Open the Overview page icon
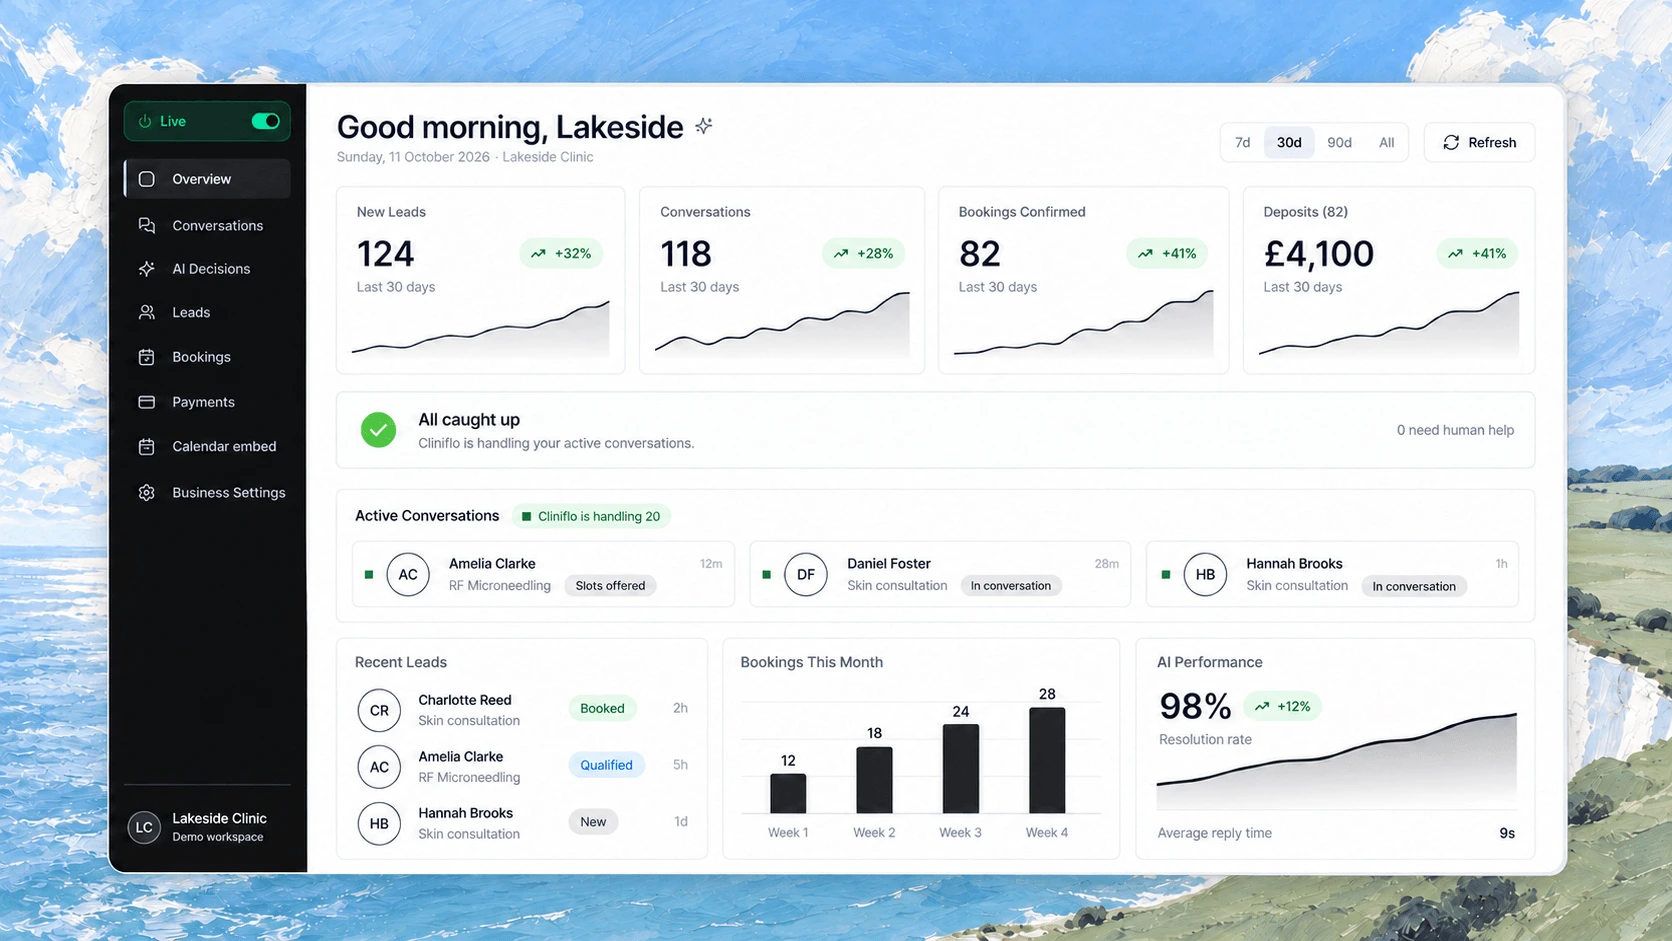The image size is (1672, 941). (x=147, y=179)
